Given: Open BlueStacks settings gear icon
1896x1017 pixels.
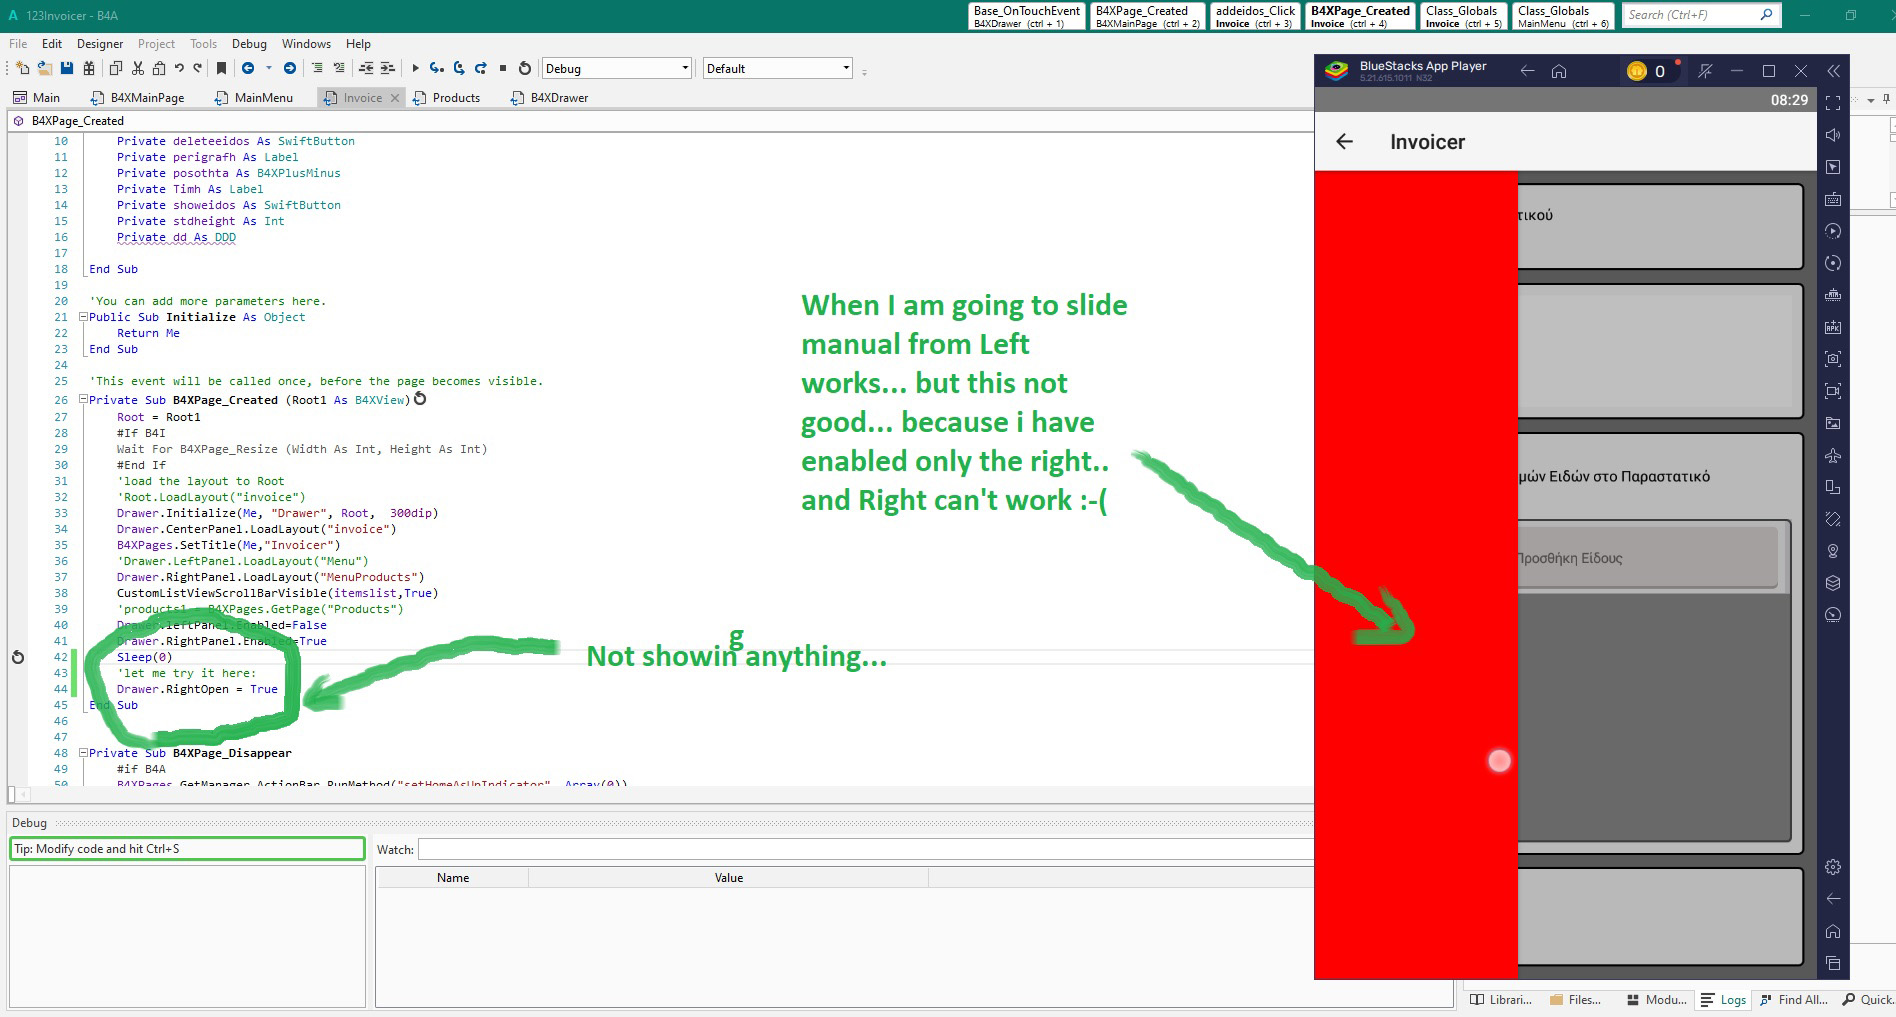Looking at the screenshot, I should [x=1833, y=867].
